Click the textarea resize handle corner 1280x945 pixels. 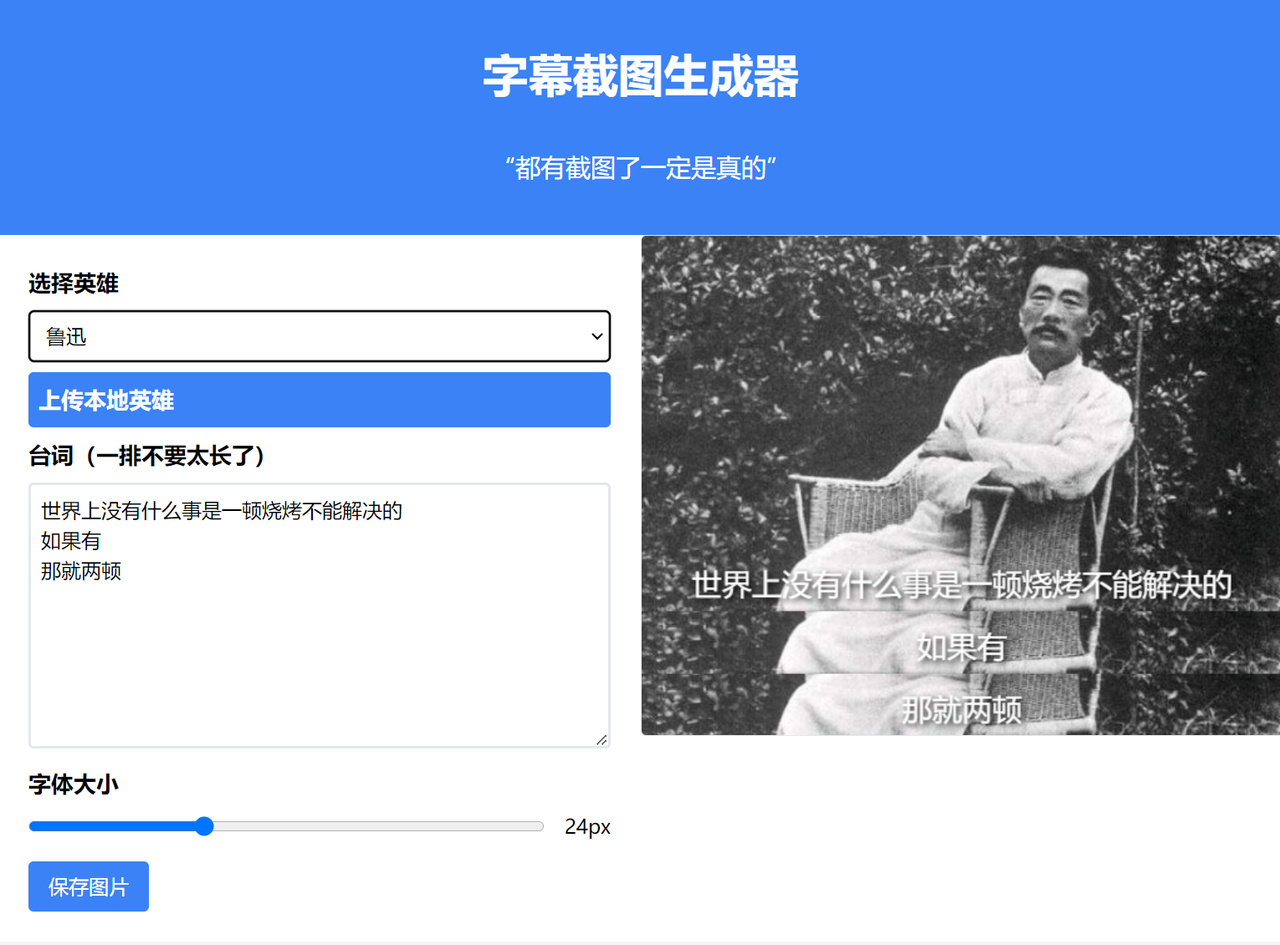point(601,739)
